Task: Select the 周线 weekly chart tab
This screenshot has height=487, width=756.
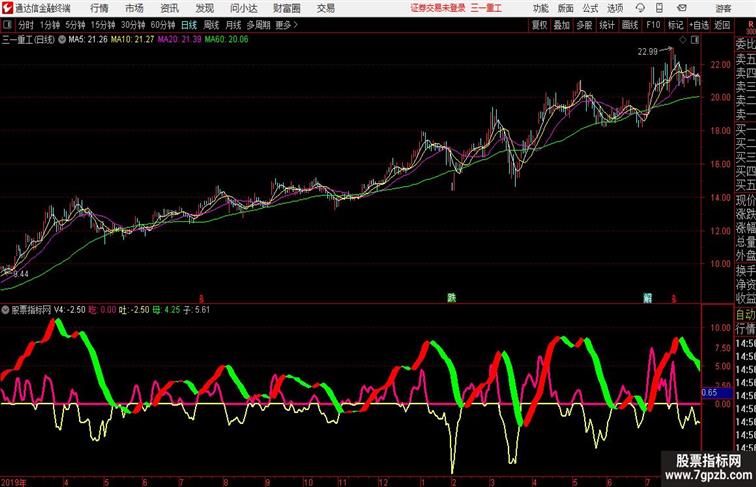Action: (x=211, y=25)
